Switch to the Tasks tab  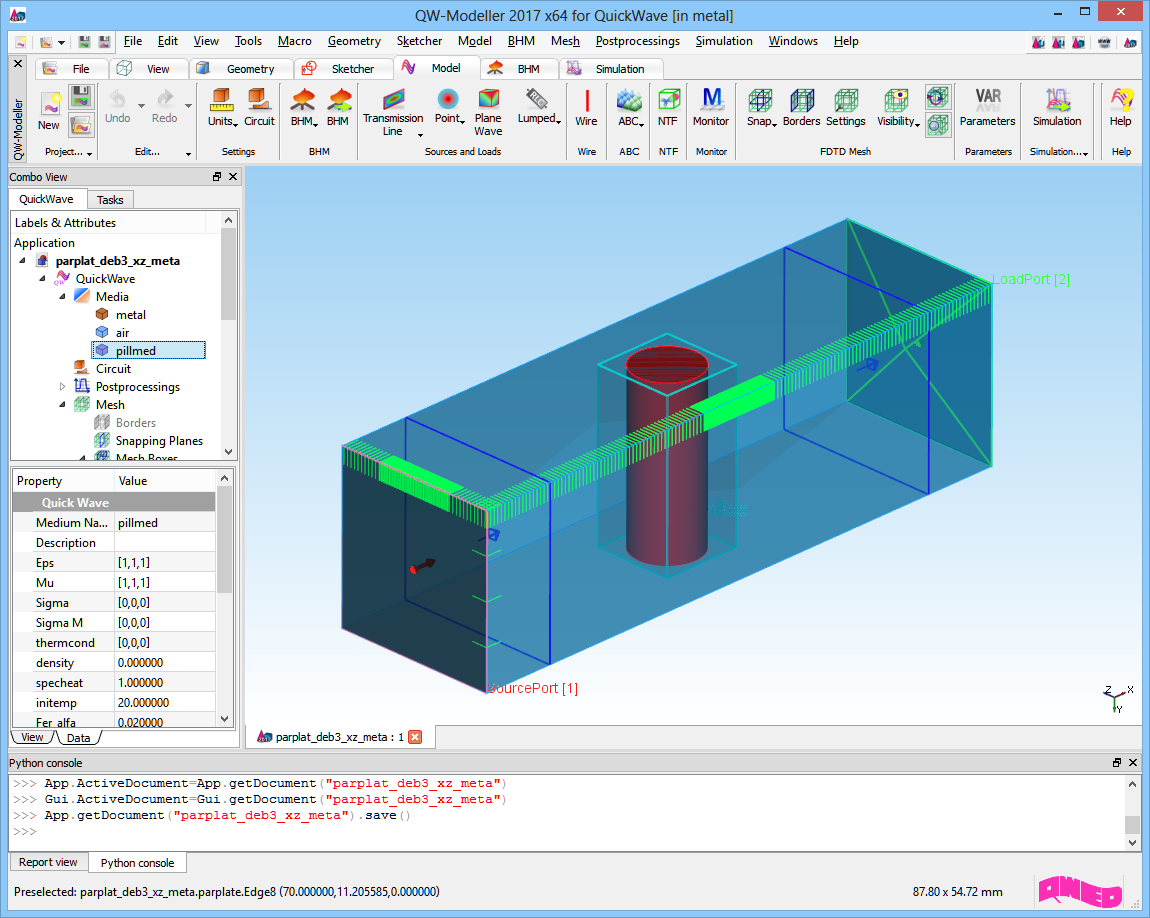tap(110, 199)
